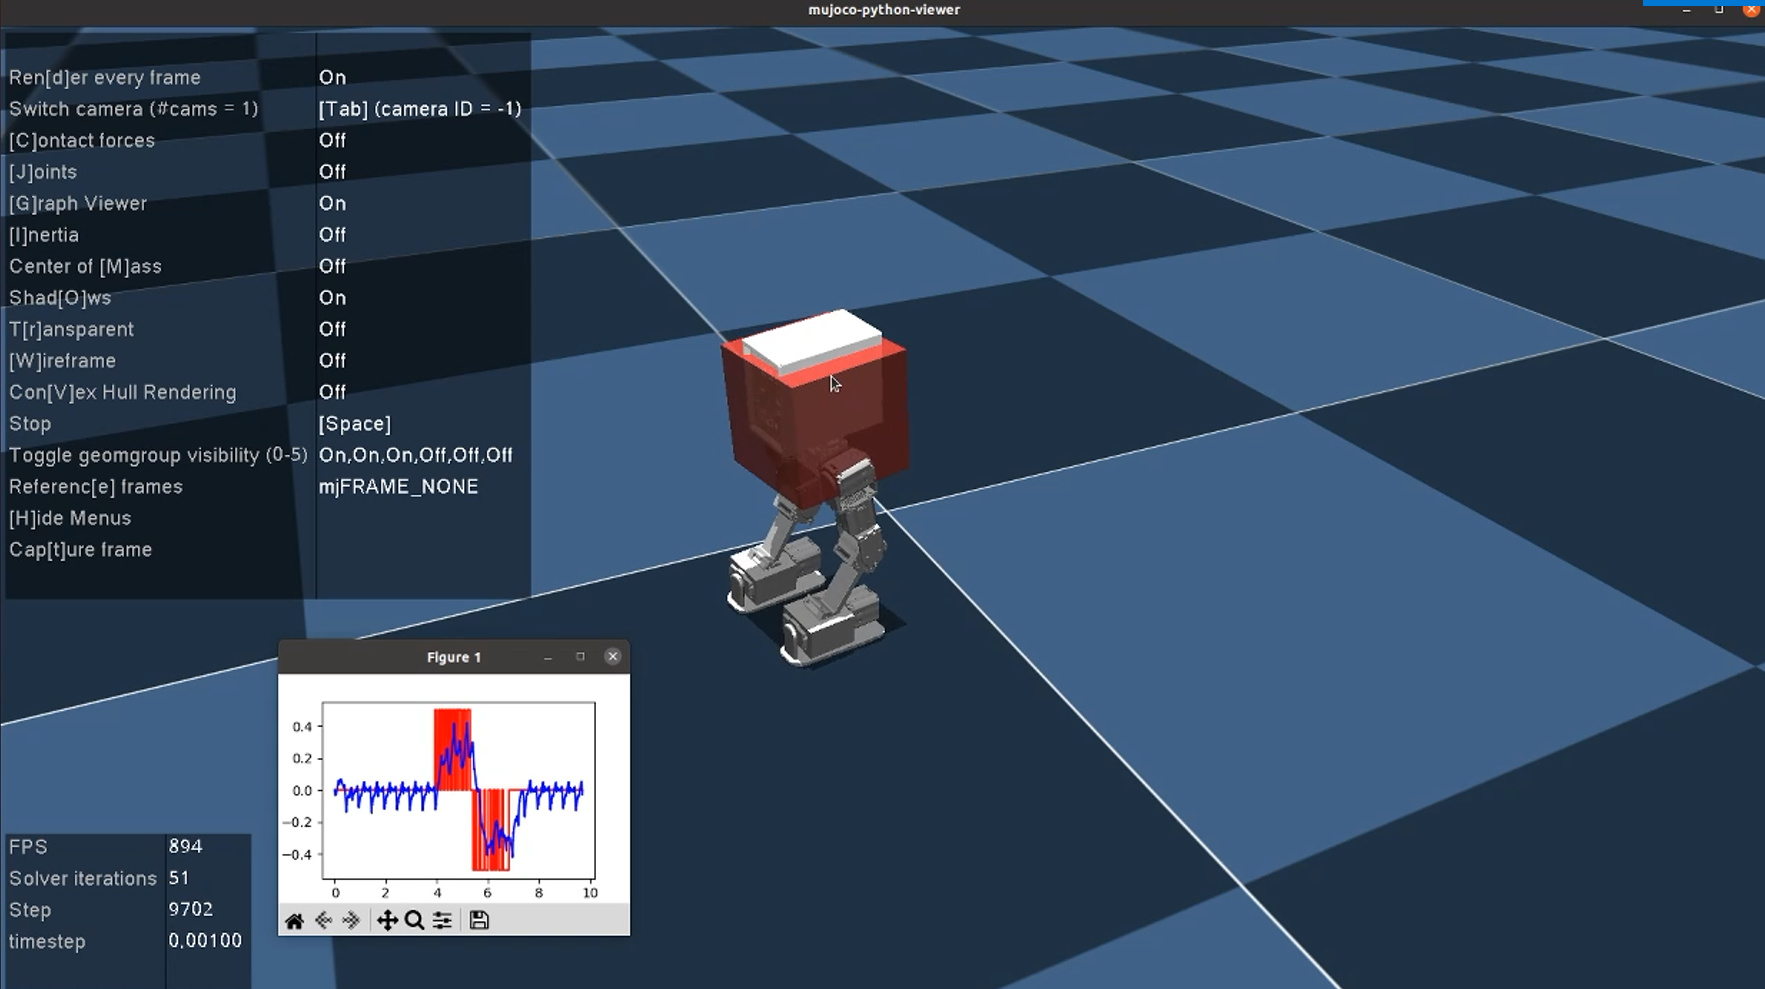
Task: Select the Pan tool in Figure 1
Action: point(387,920)
